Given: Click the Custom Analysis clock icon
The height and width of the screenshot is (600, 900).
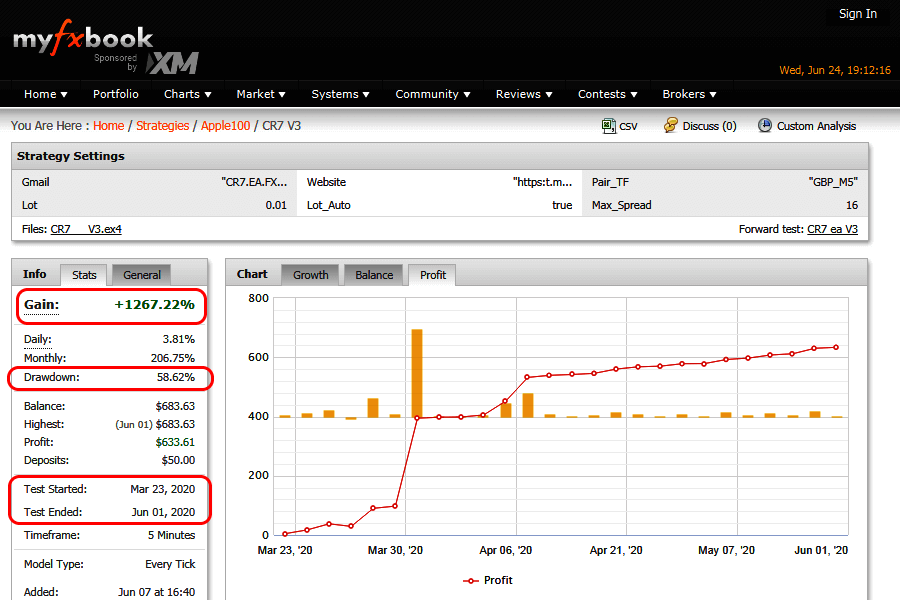Looking at the screenshot, I should pos(765,126).
